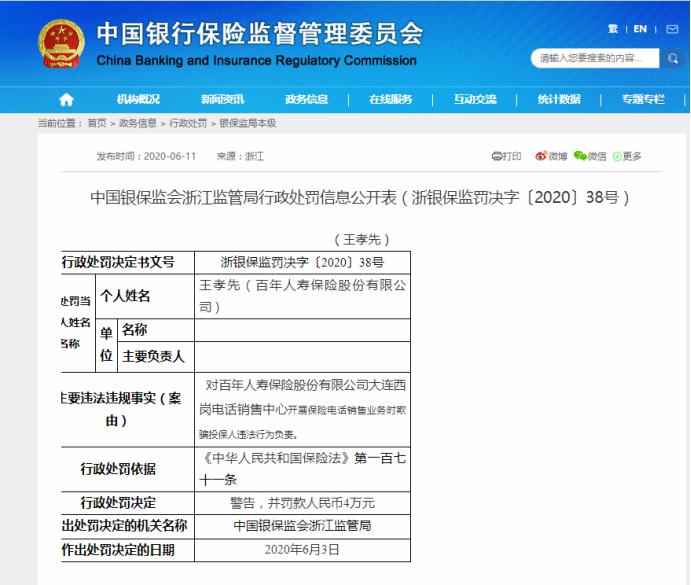Switch language to EN

click(640, 29)
